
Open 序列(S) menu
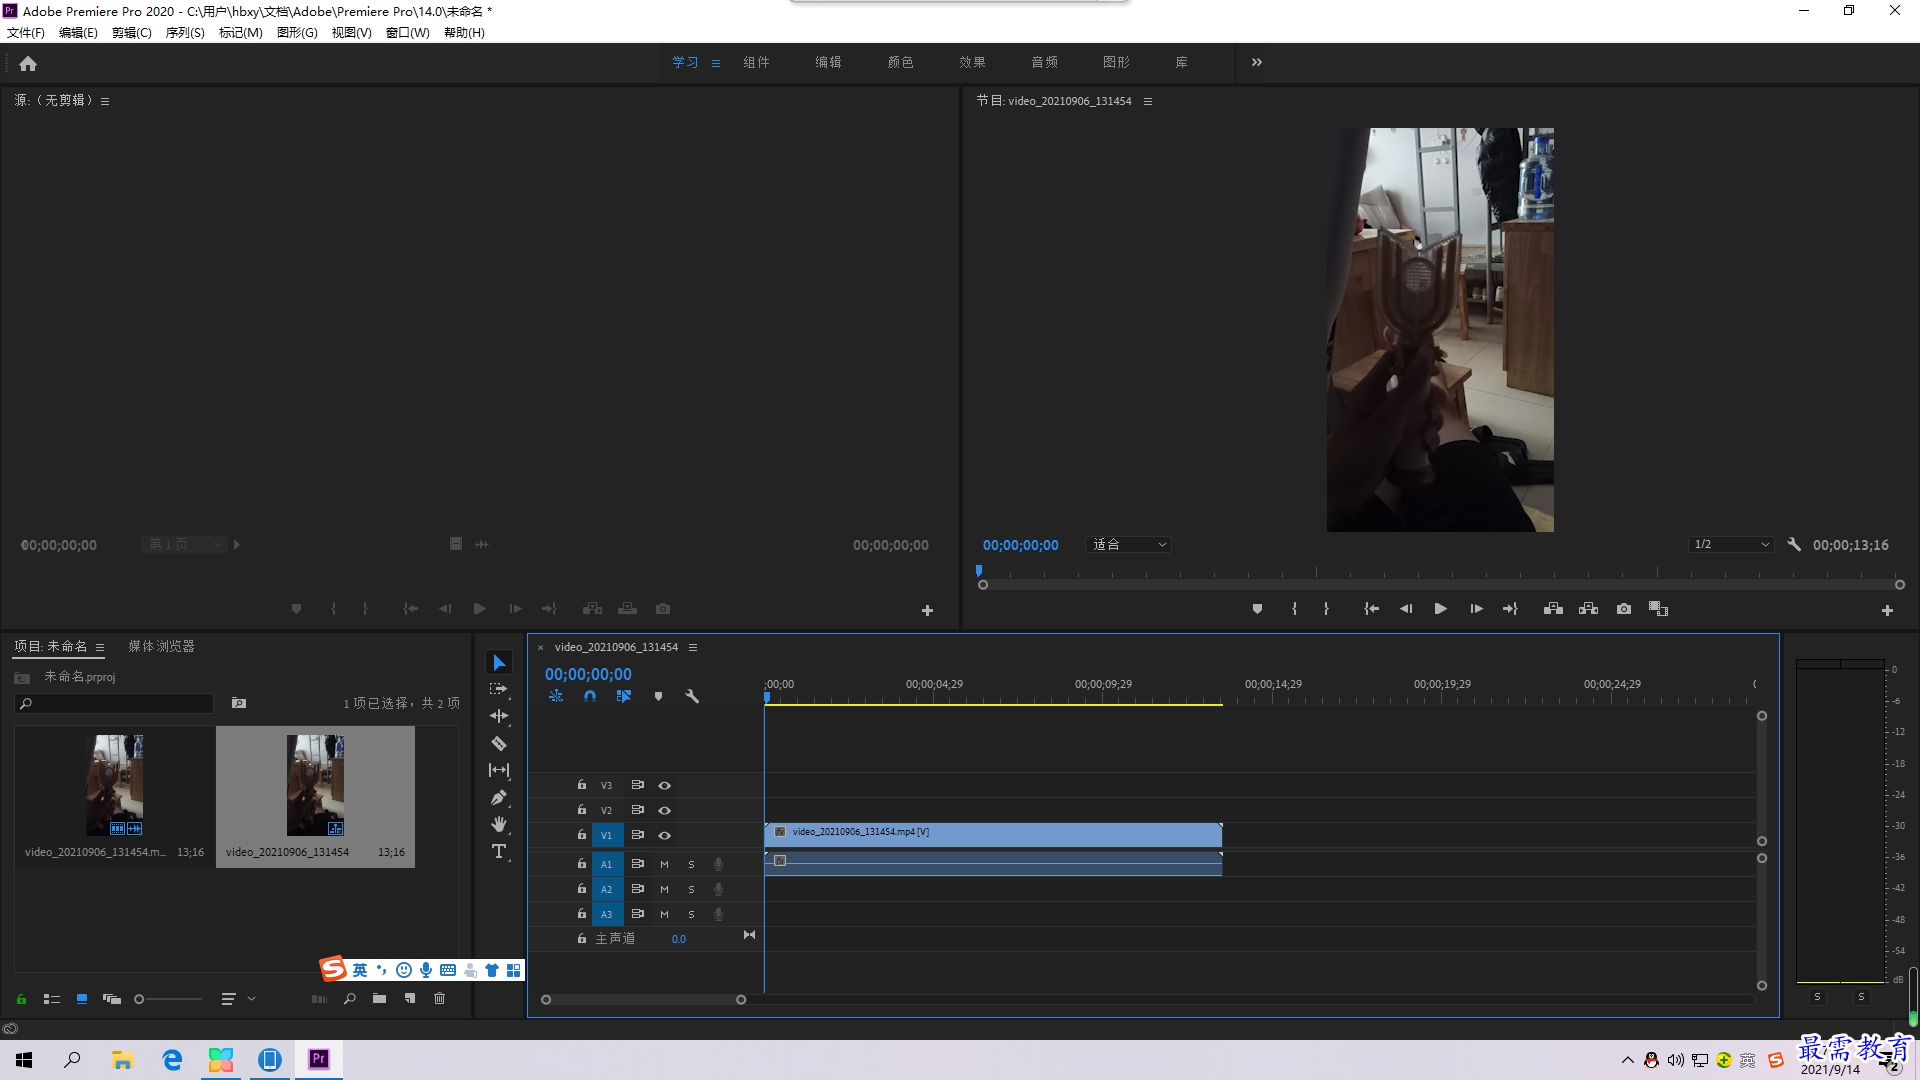click(x=185, y=33)
